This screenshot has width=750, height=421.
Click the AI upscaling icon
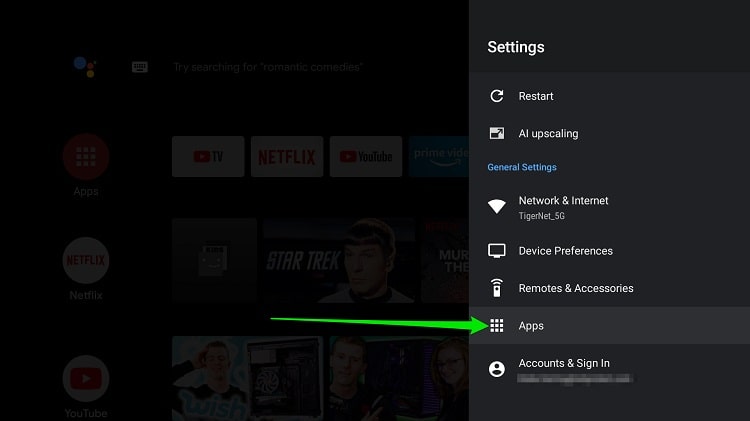496,133
